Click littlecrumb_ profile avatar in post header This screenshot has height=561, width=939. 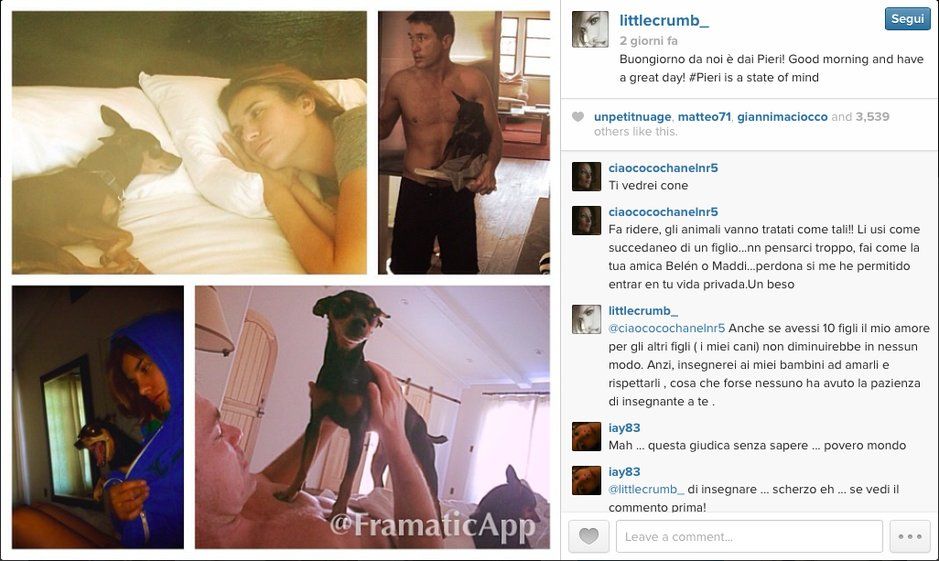[x=590, y=29]
